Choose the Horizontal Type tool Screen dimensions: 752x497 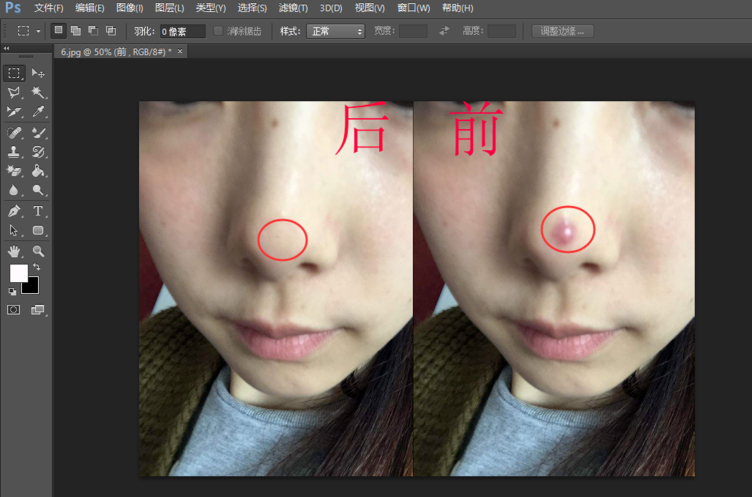click(38, 211)
